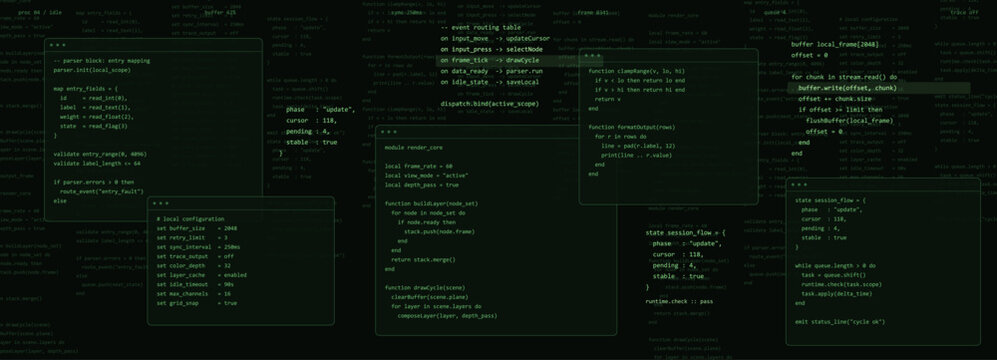
Task: Click the bright "runtime.check :: pass" line
Action: click(x=679, y=301)
